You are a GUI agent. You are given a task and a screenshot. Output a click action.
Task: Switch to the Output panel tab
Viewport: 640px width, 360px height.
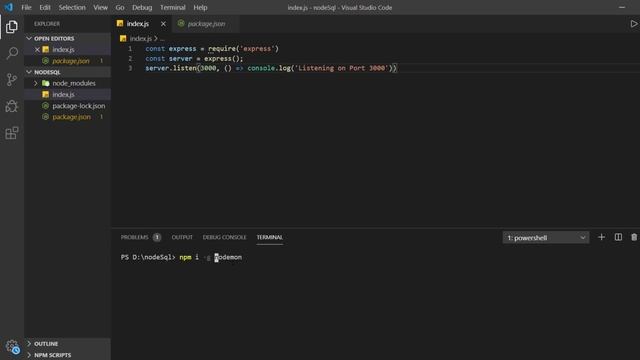coord(182,237)
